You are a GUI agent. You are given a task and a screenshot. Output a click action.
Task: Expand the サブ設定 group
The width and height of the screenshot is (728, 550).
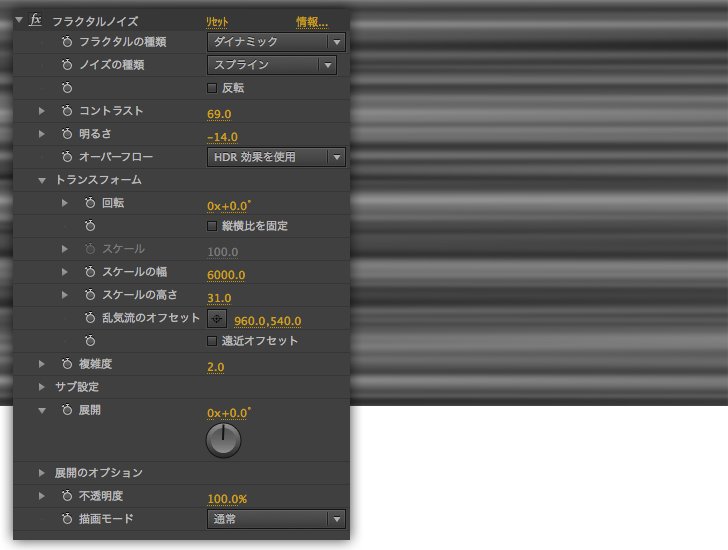(x=42, y=387)
